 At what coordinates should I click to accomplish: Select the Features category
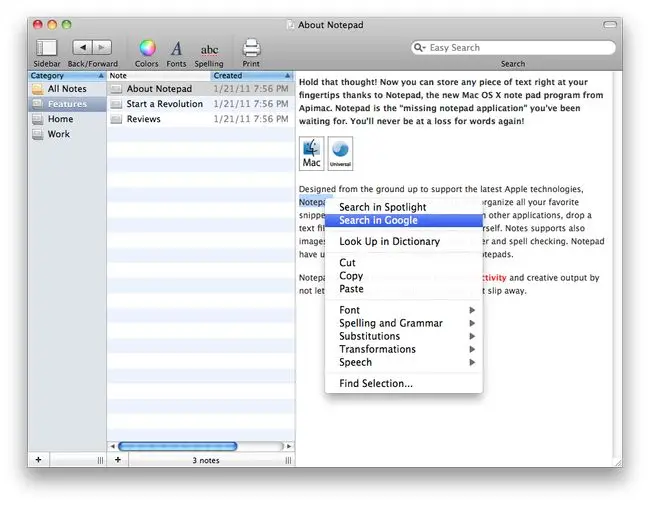click(x=67, y=104)
